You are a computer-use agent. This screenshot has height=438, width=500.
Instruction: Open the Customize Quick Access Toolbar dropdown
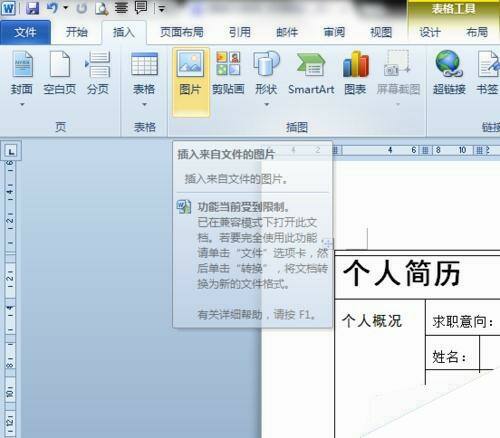point(162,9)
